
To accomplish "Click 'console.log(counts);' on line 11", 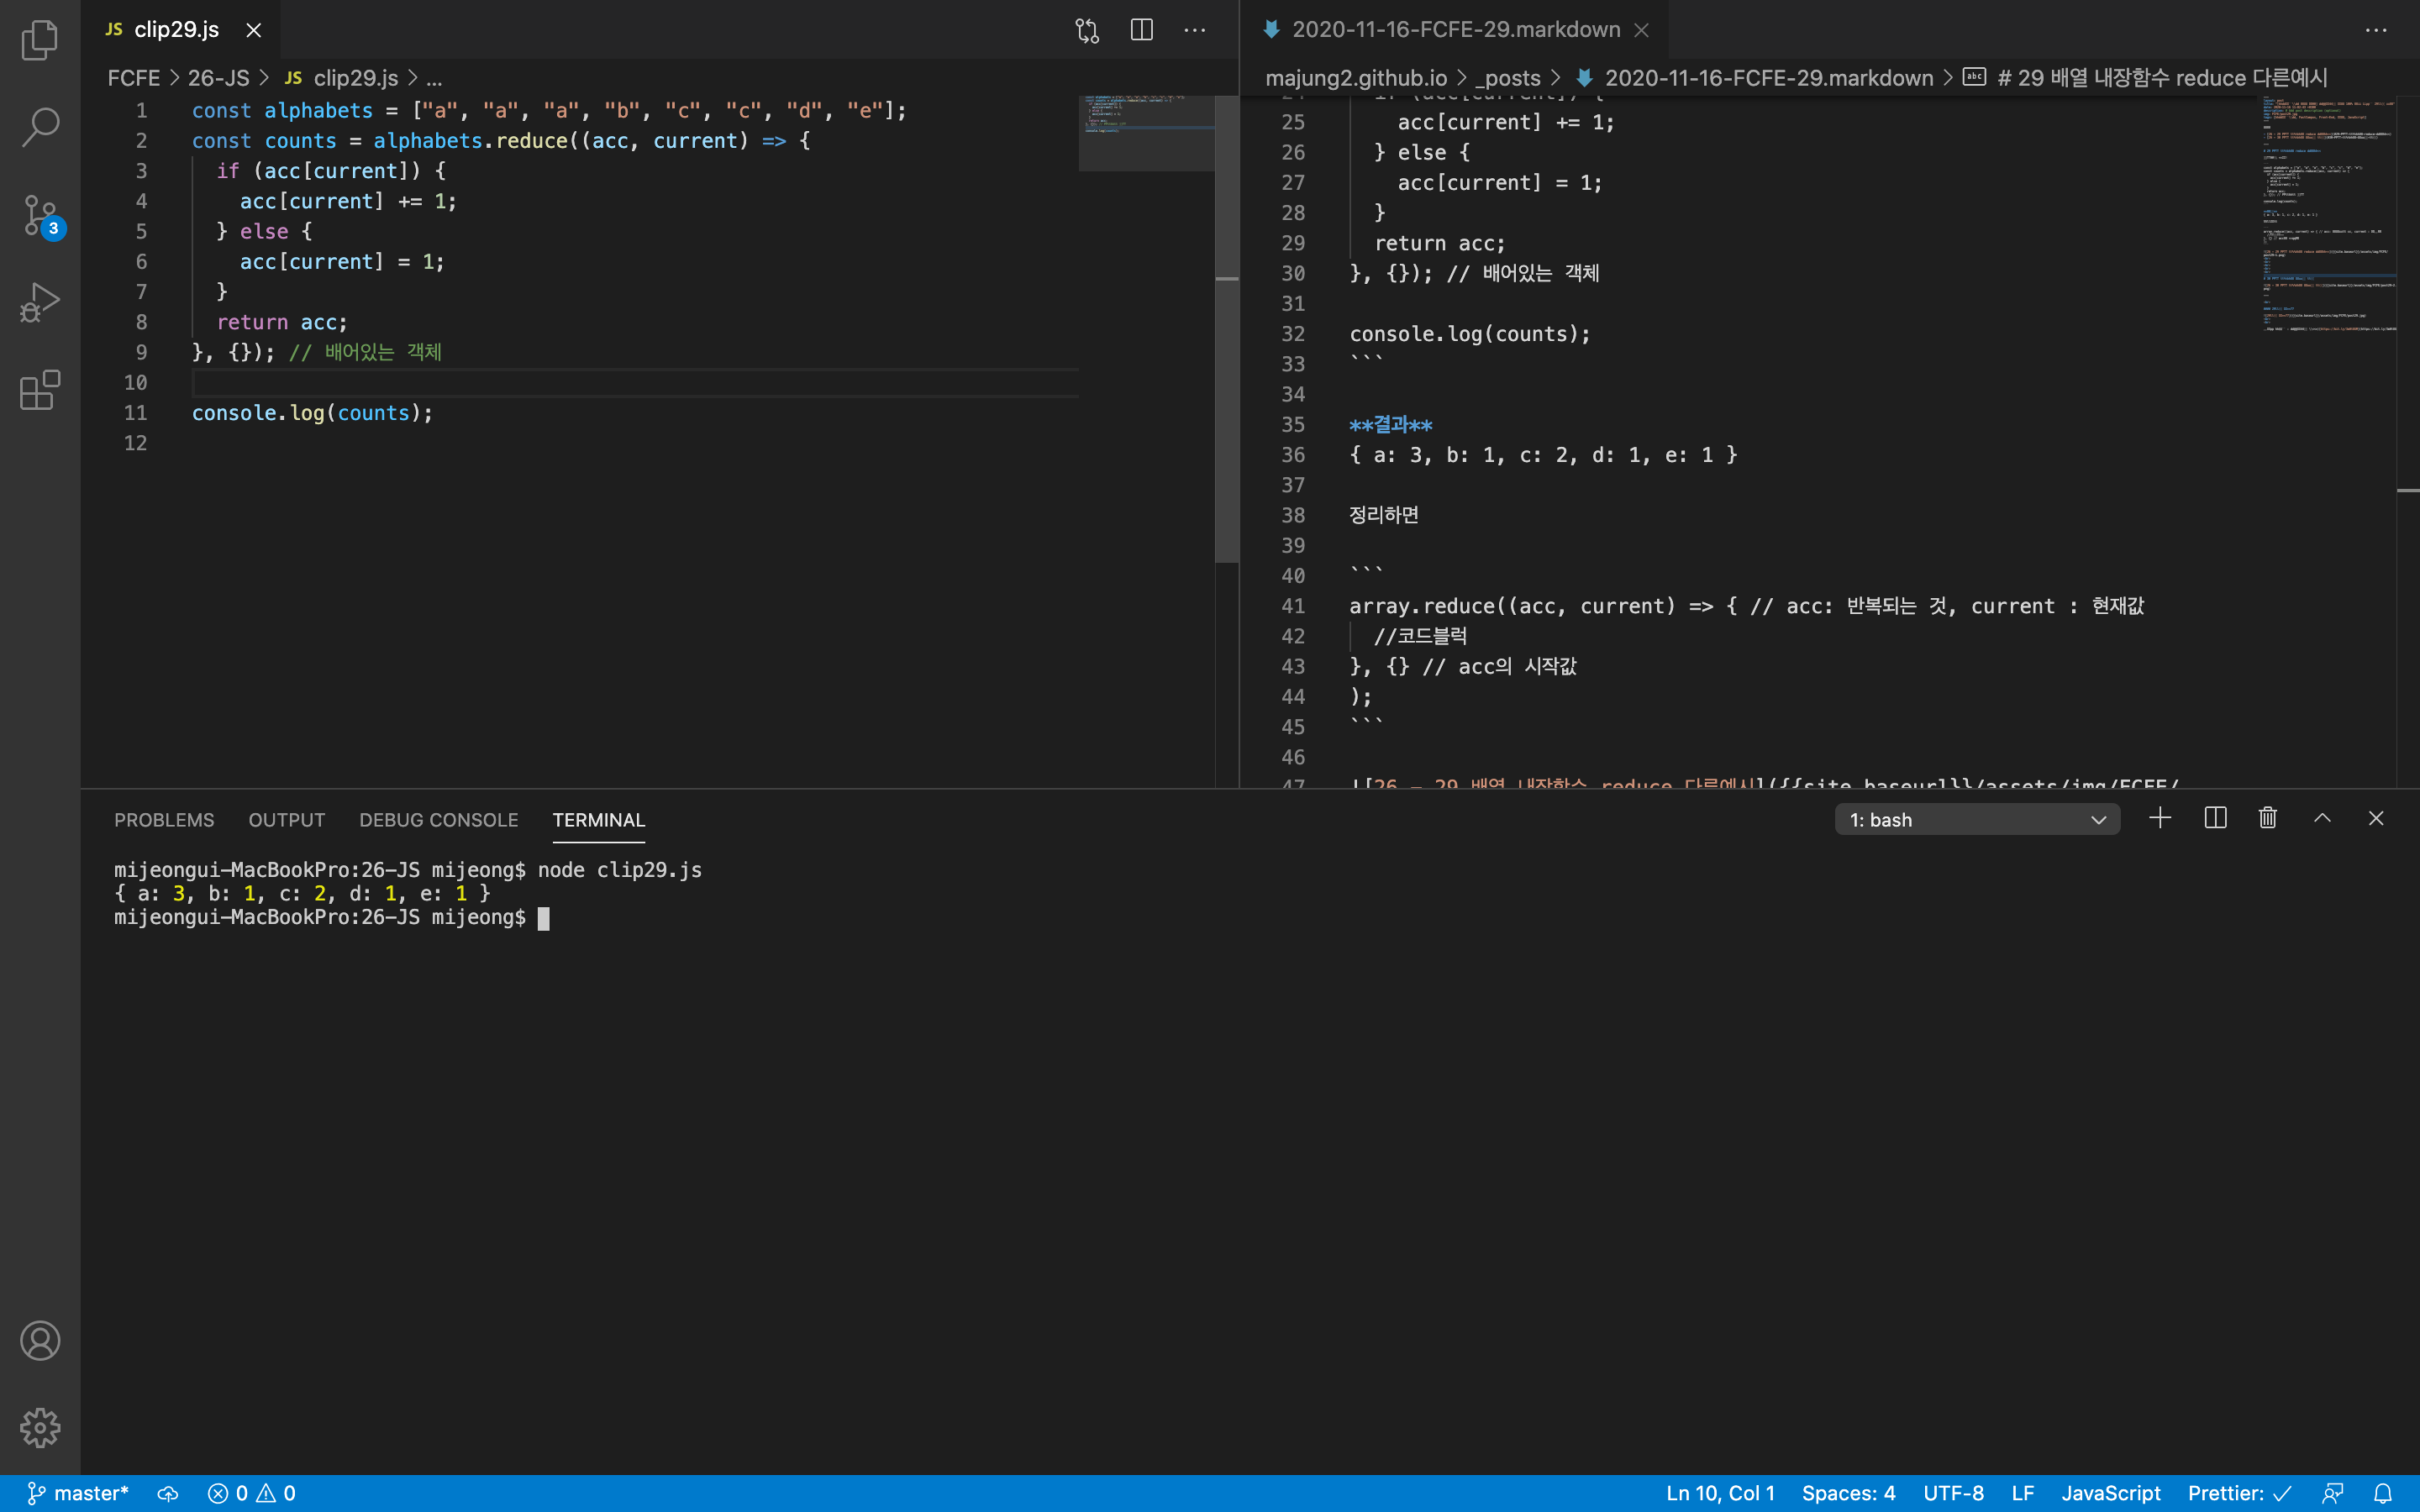I will [313, 413].
